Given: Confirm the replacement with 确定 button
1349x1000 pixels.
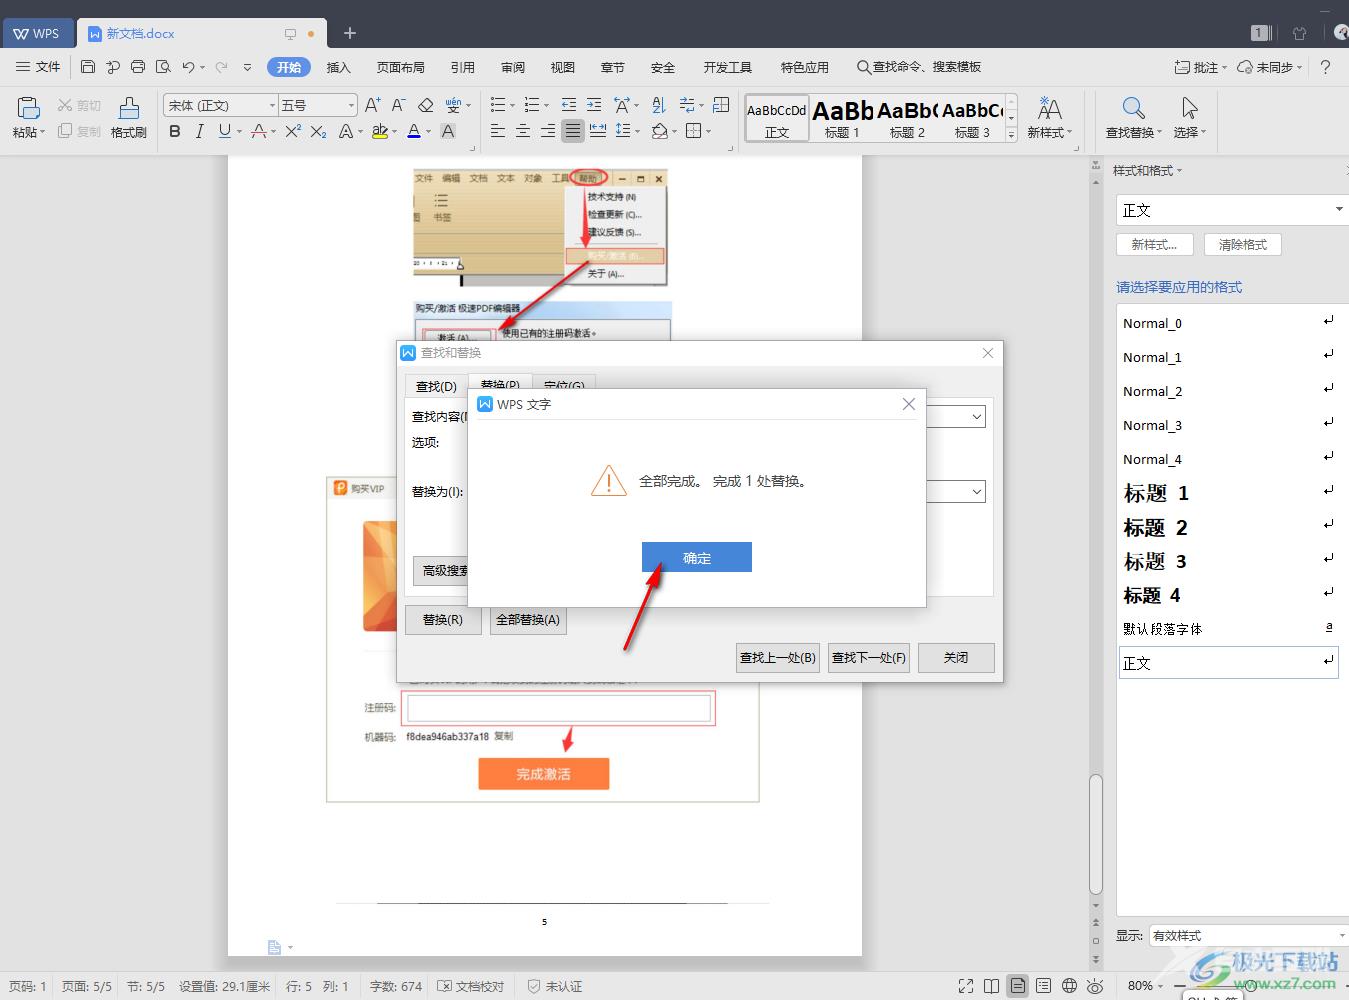Looking at the screenshot, I should [x=696, y=558].
